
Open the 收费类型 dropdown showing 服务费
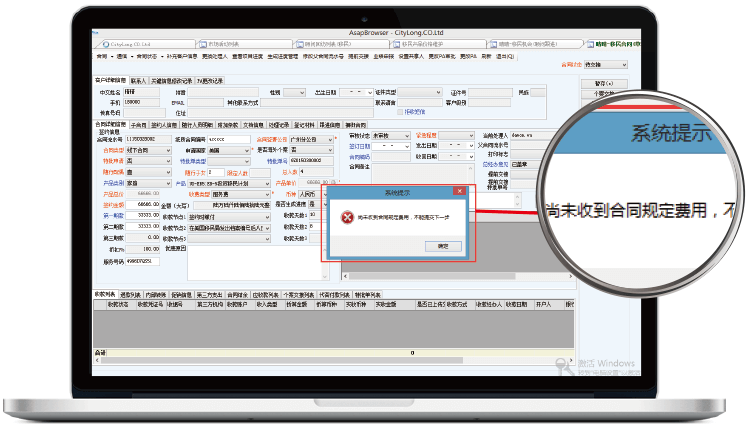pos(241,194)
